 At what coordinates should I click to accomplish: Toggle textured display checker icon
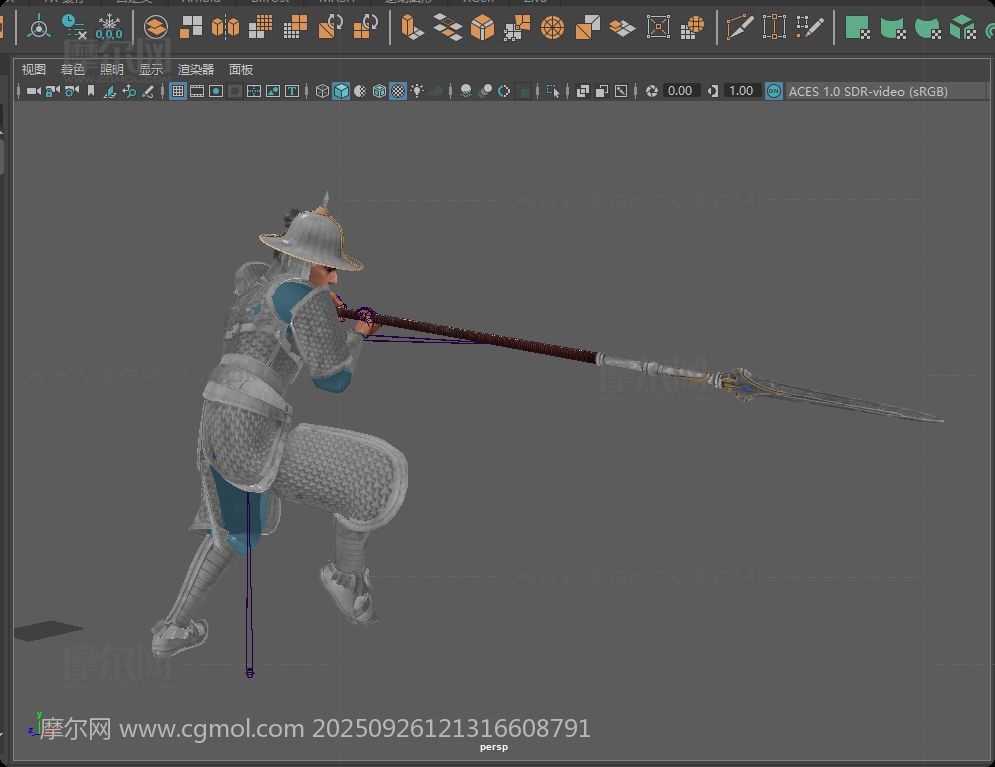coord(398,91)
